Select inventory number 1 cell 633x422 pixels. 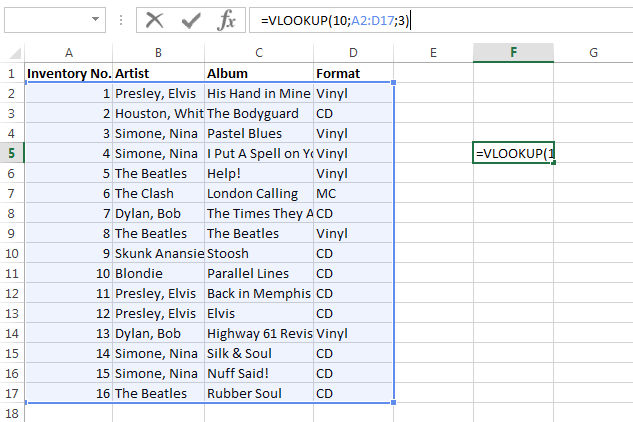pos(69,94)
